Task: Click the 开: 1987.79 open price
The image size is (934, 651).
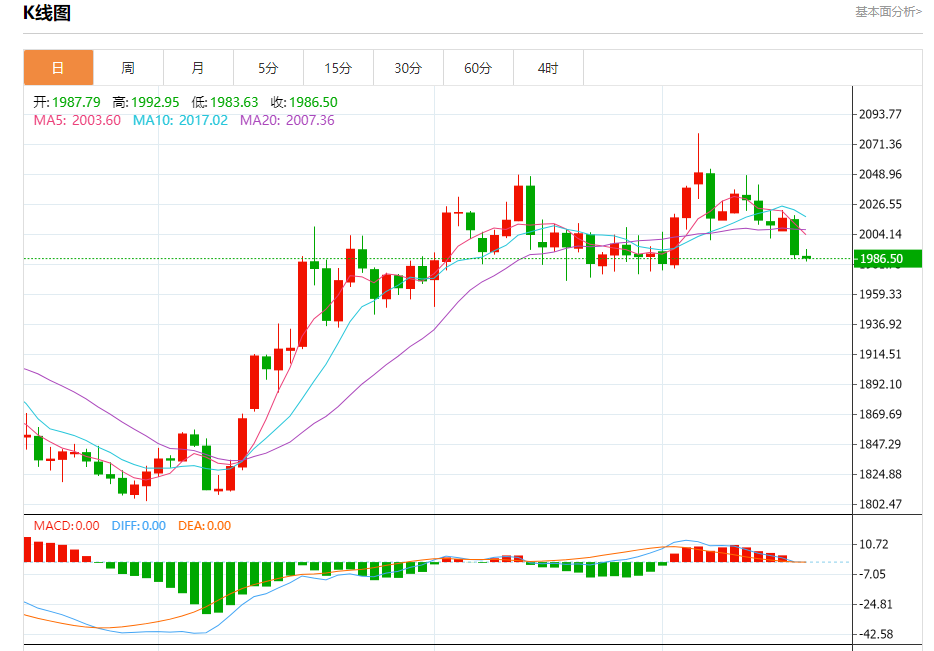Action: [x=67, y=102]
